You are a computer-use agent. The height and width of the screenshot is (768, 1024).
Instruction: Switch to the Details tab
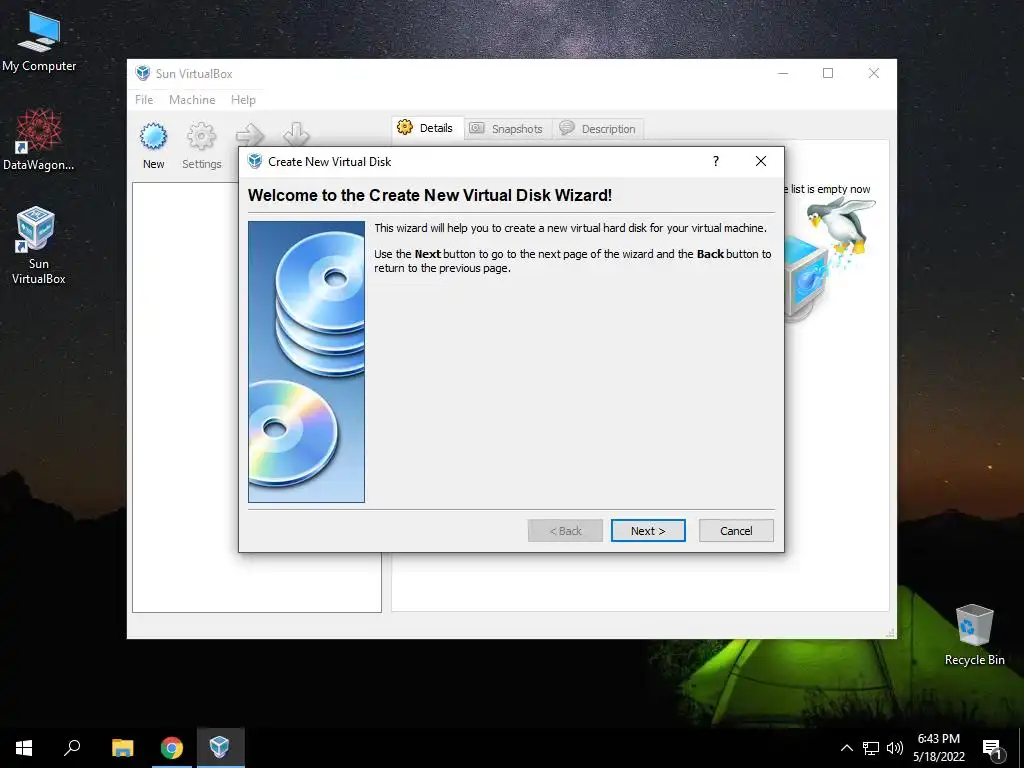point(428,128)
